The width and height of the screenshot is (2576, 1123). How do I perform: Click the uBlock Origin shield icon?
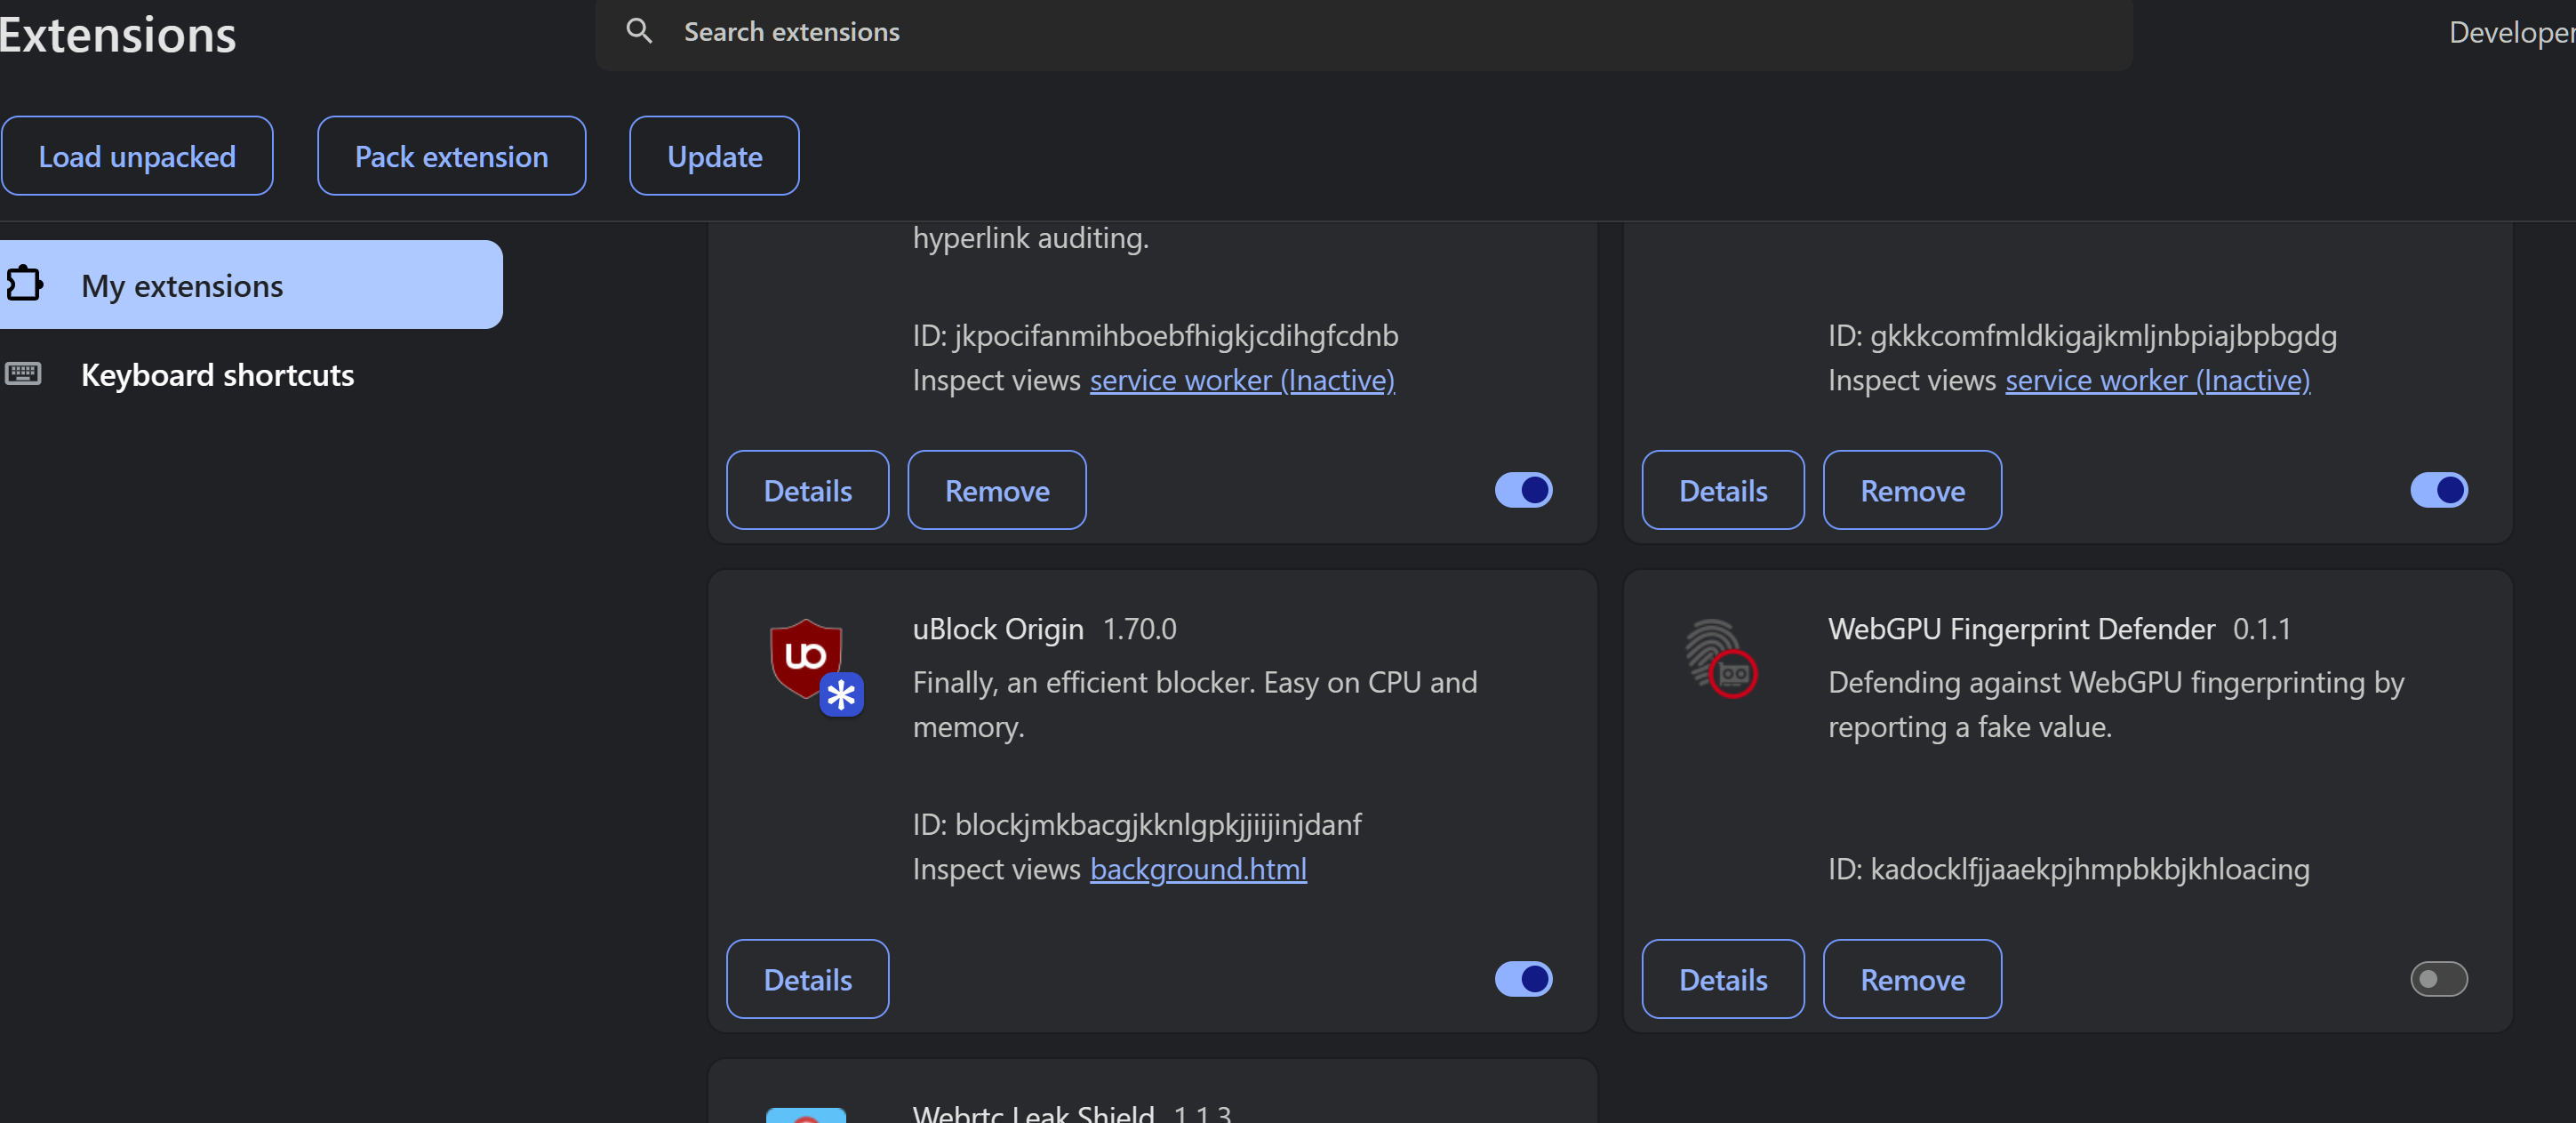tap(806, 658)
